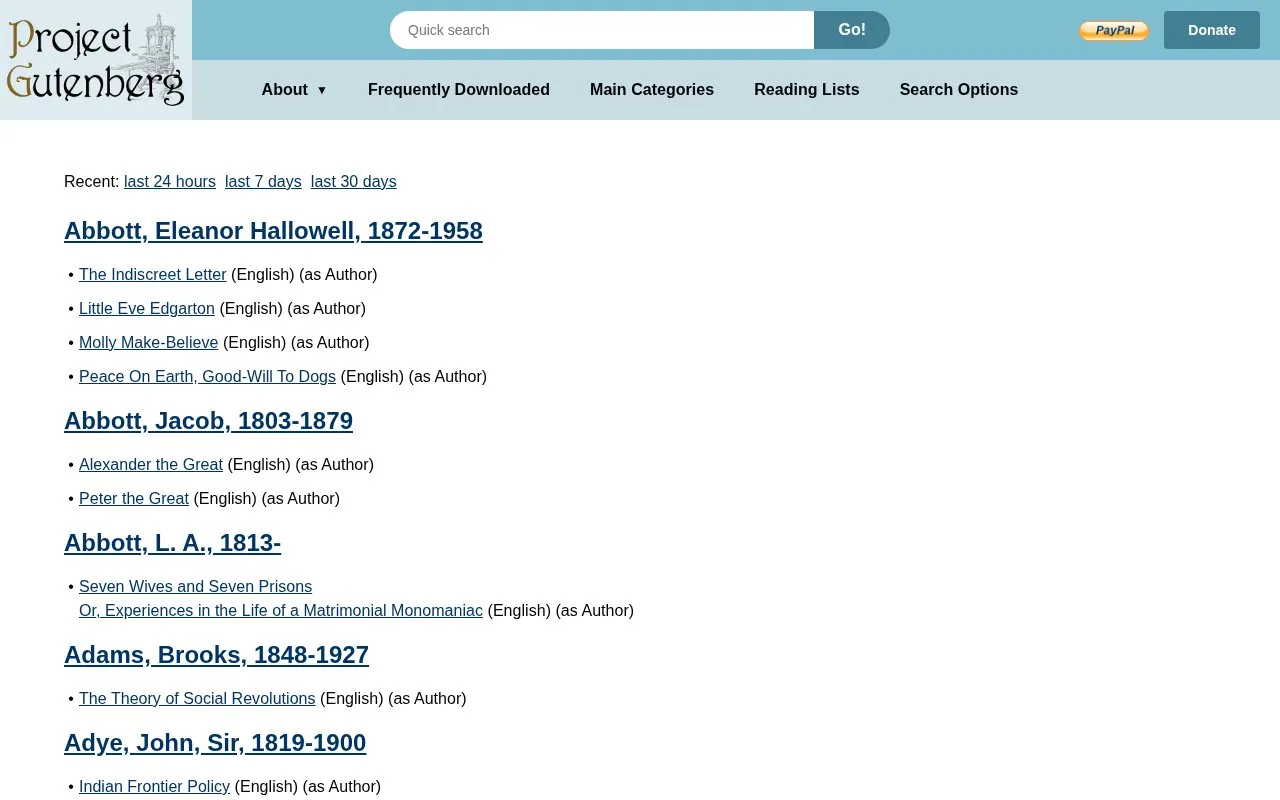Open Main Categories menu item
The image size is (1280, 800).
coord(652,90)
